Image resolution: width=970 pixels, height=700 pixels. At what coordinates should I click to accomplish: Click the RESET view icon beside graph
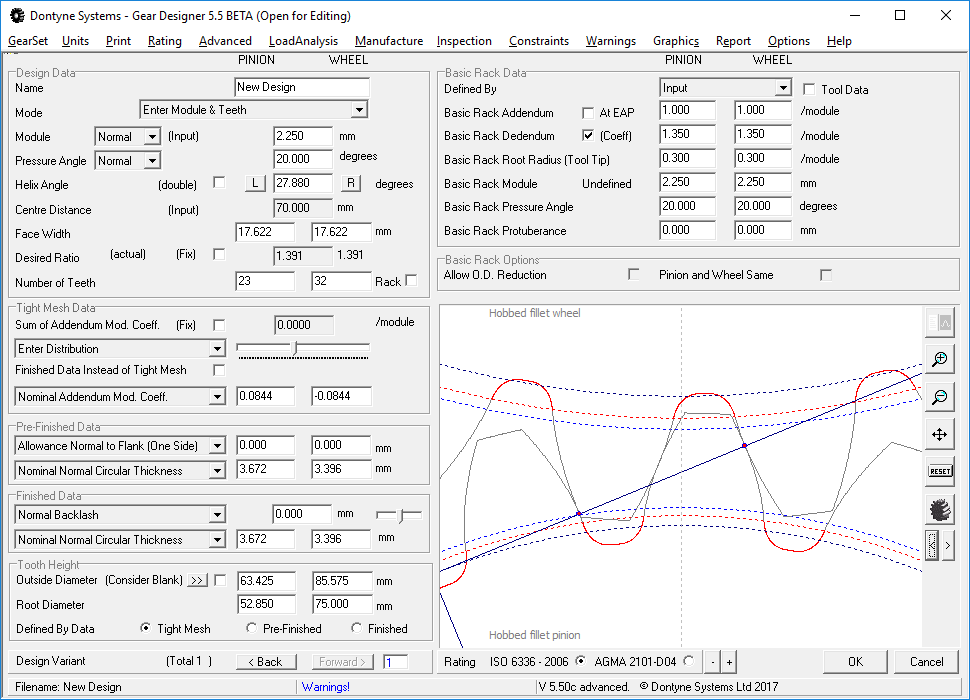pos(939,471)
